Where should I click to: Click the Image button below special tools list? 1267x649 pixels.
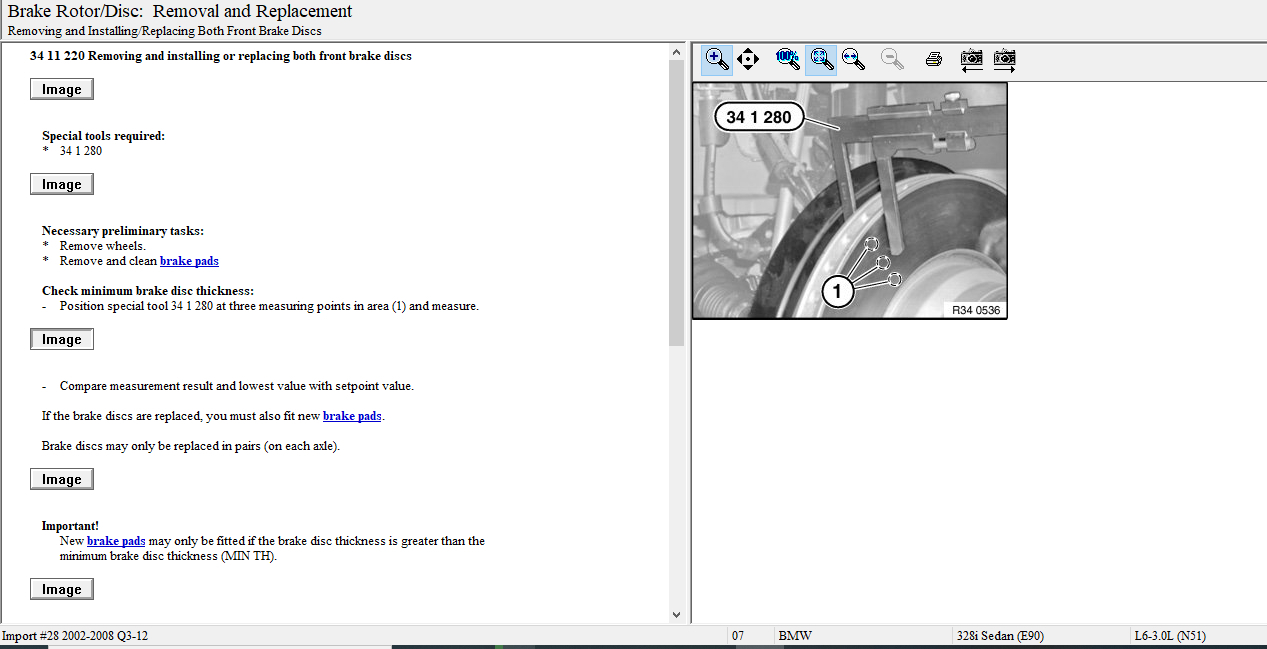62,184
